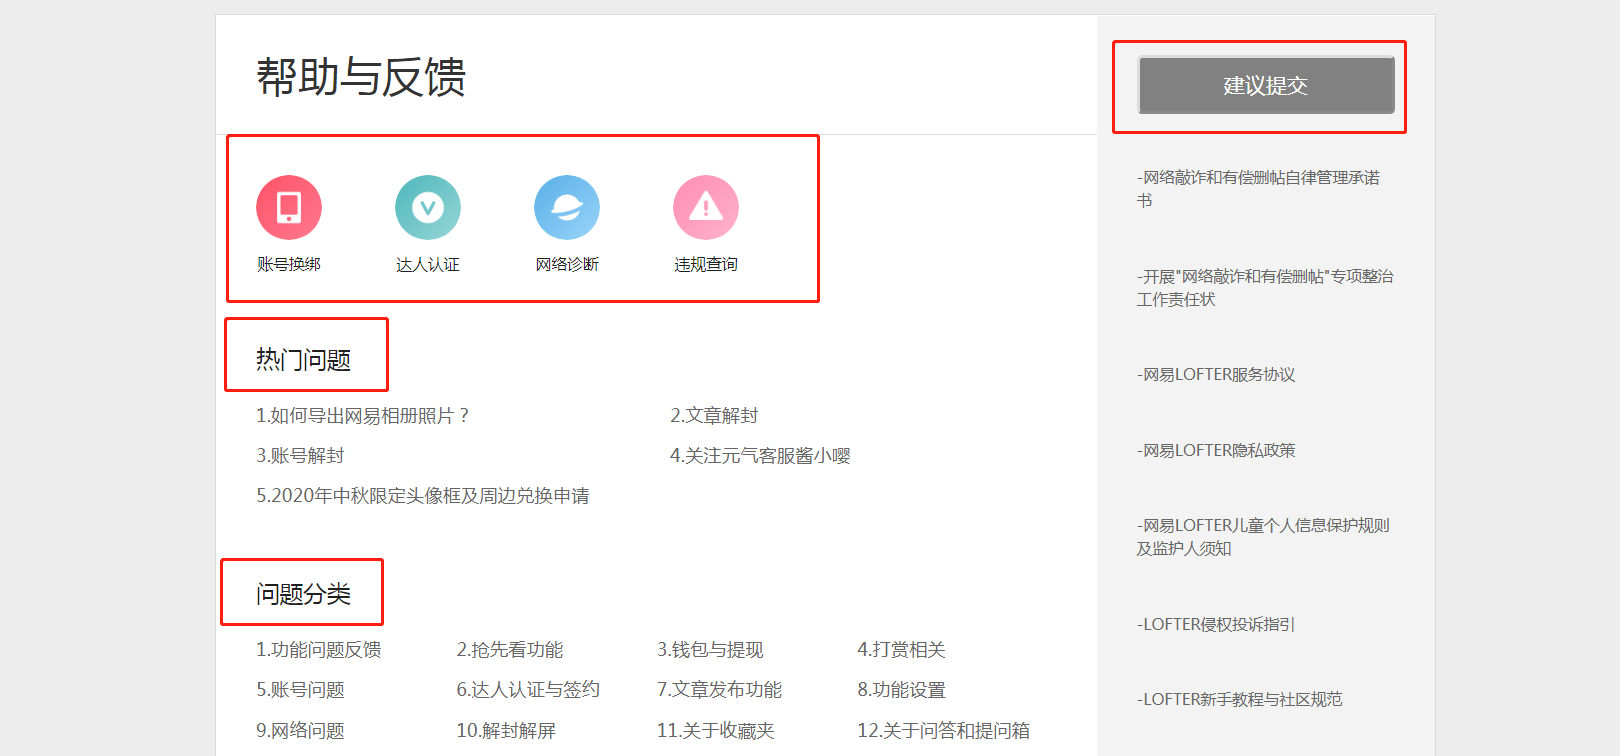The height and width of the screenshot is (756, 1620).
Task: Select category 11.关于收藏夹
Action: pos(716,730)
